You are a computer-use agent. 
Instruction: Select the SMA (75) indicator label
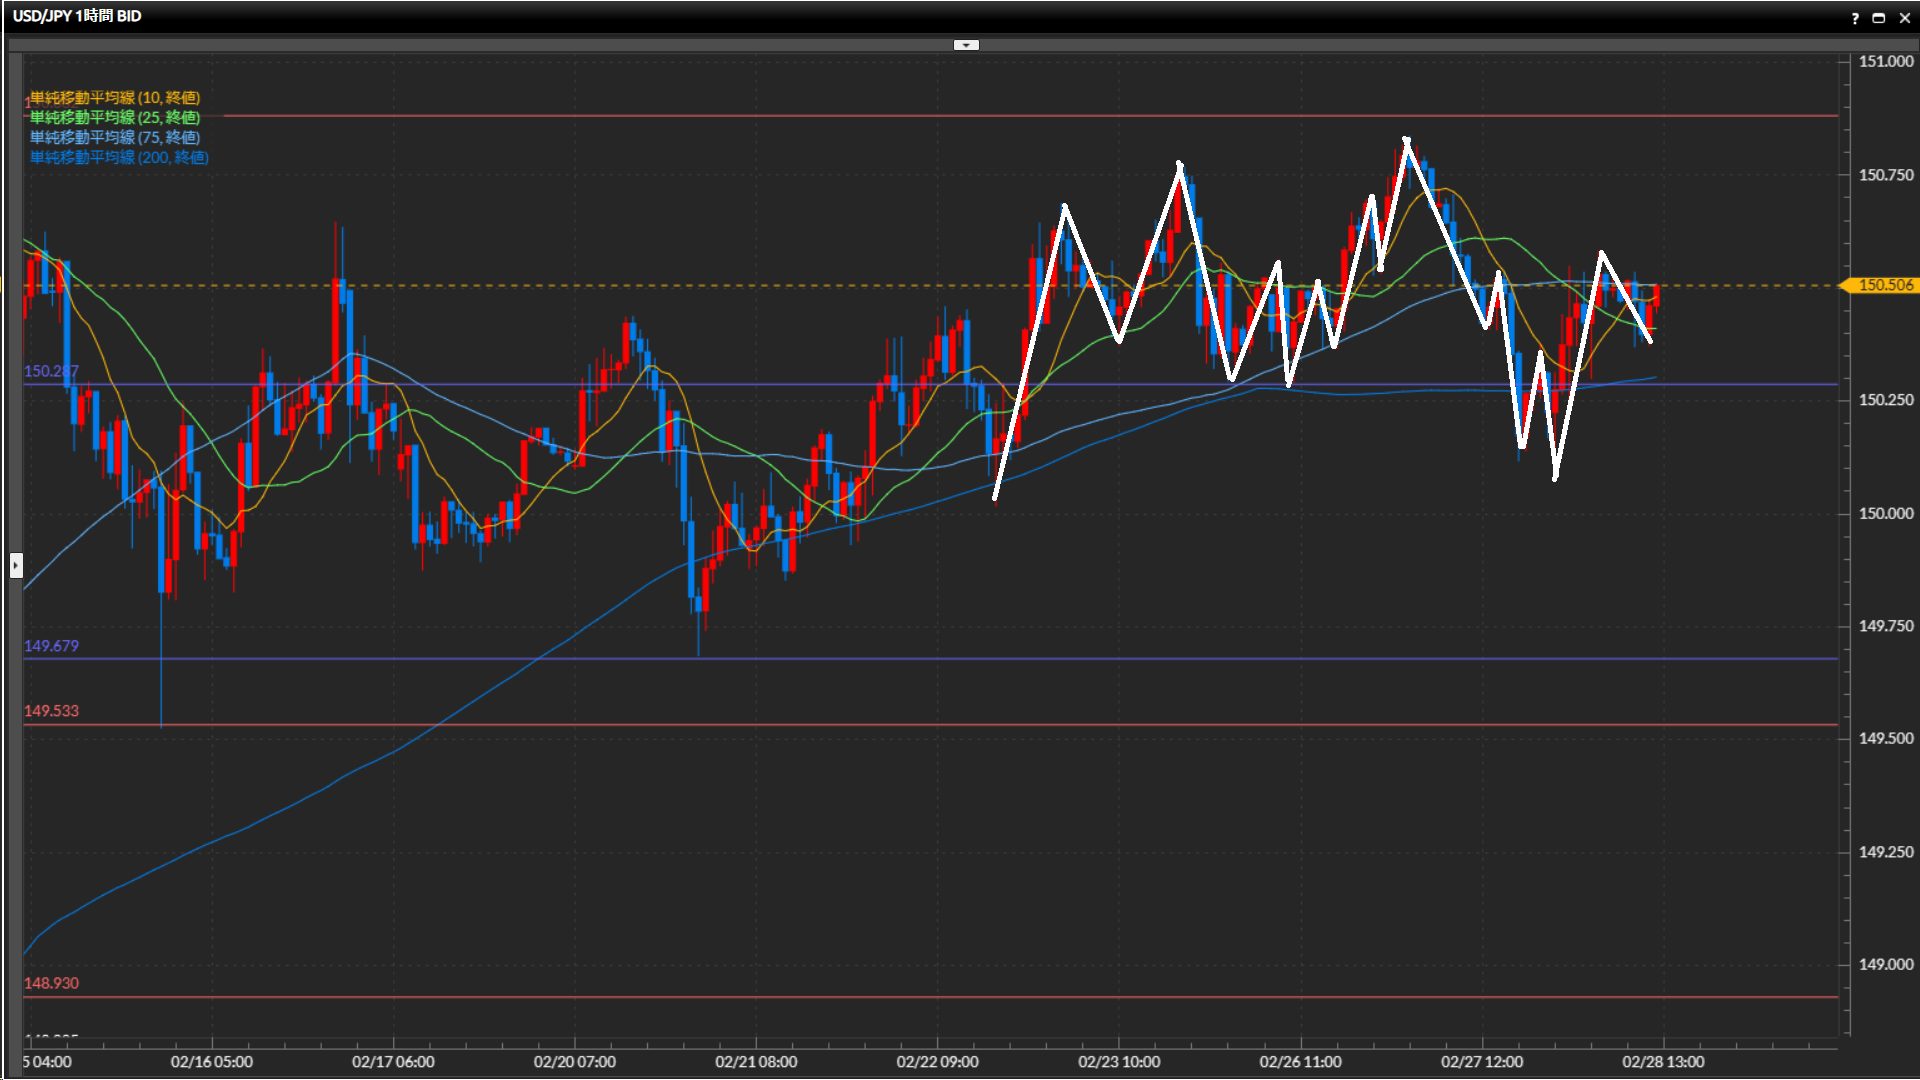pyautogui.click(x=114, y=137)
